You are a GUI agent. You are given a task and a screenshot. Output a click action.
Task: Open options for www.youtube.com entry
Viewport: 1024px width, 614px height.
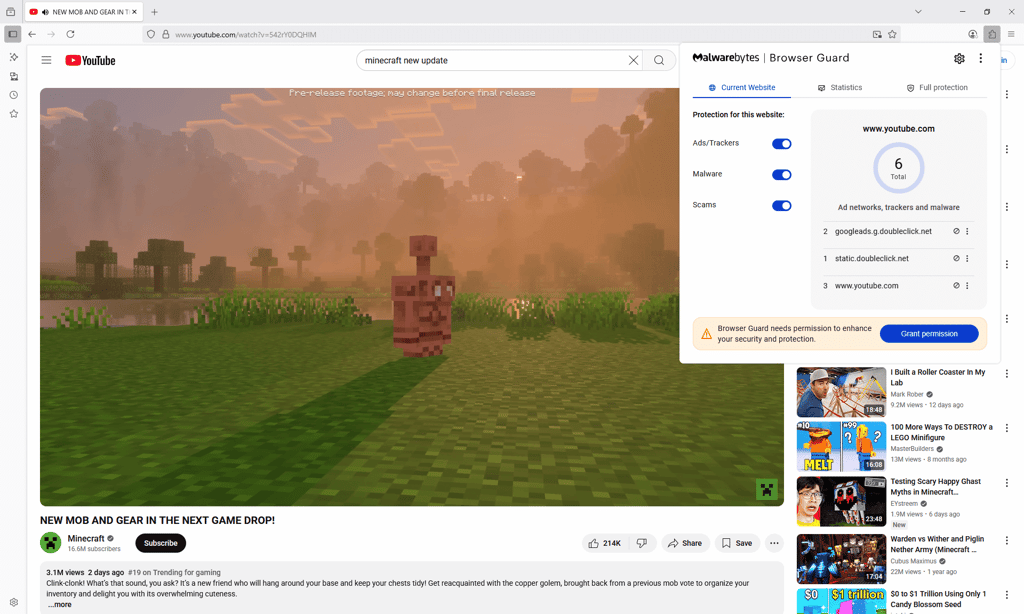[967, 285]
